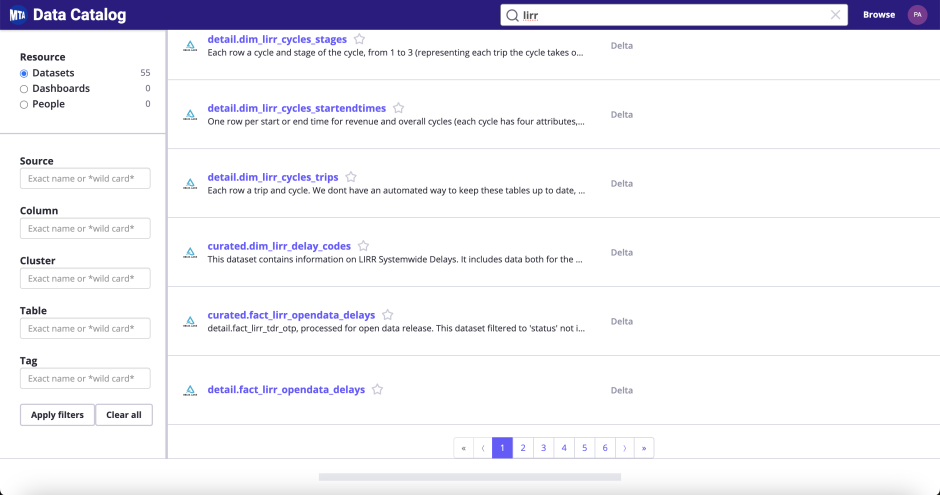940x495 pixels.
Task: Open detail.dim_lirr_cycles_startendtimes dataset link
Action: (297, 108)
